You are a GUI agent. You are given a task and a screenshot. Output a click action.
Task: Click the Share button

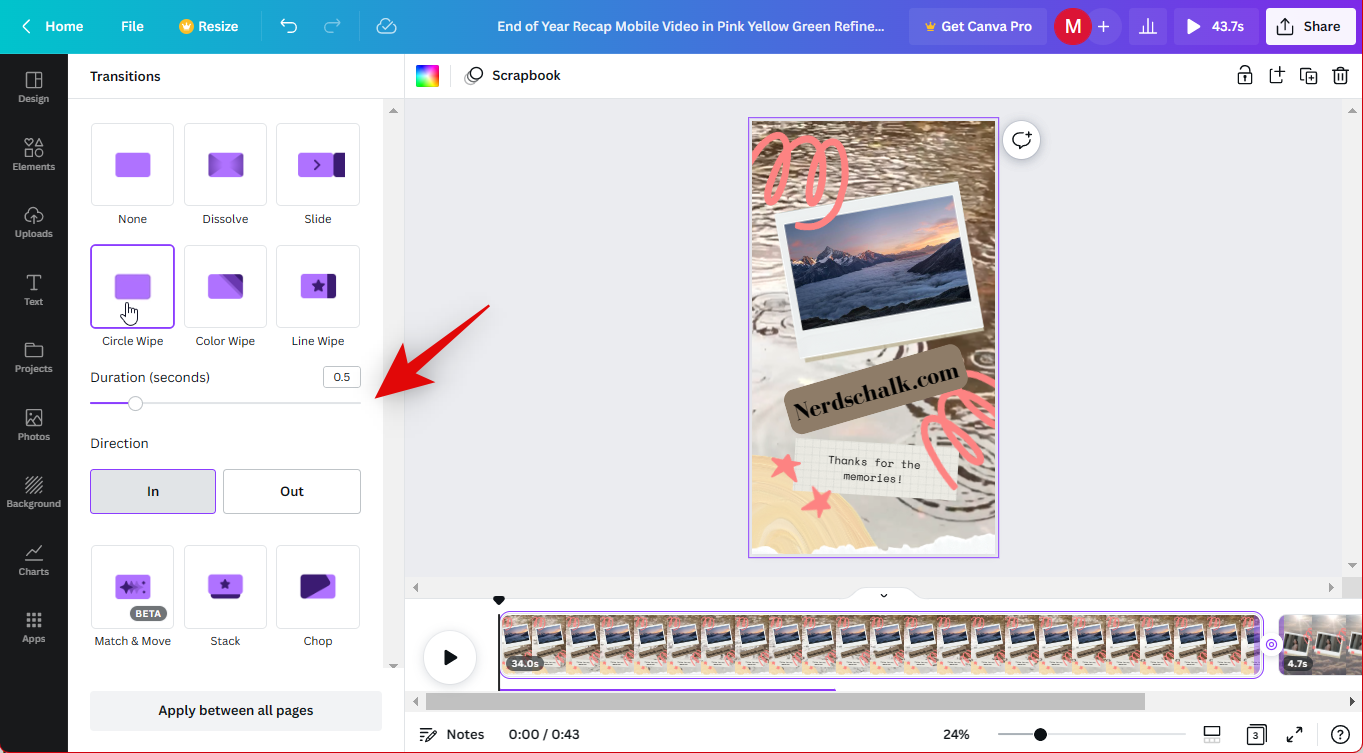click(x=1310, y=27)
